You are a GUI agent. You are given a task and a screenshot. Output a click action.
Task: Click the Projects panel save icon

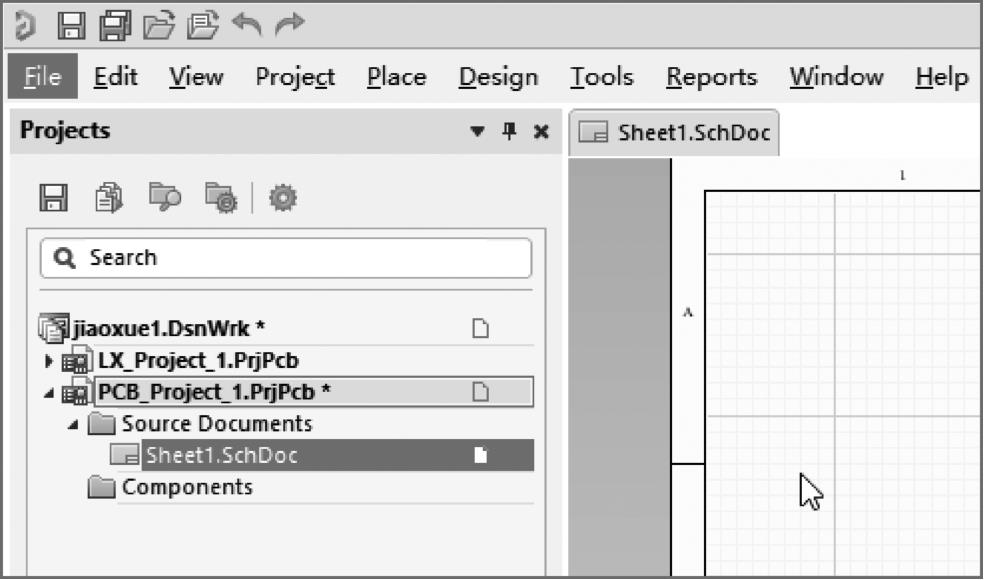pos(53,199)
